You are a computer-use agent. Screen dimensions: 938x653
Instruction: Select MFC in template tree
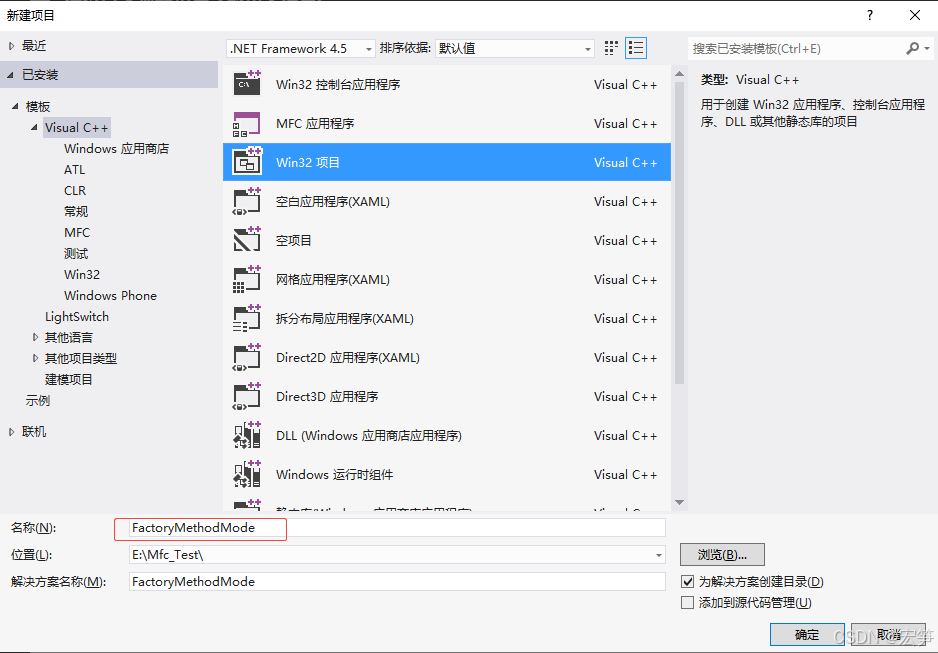[77, 232]
